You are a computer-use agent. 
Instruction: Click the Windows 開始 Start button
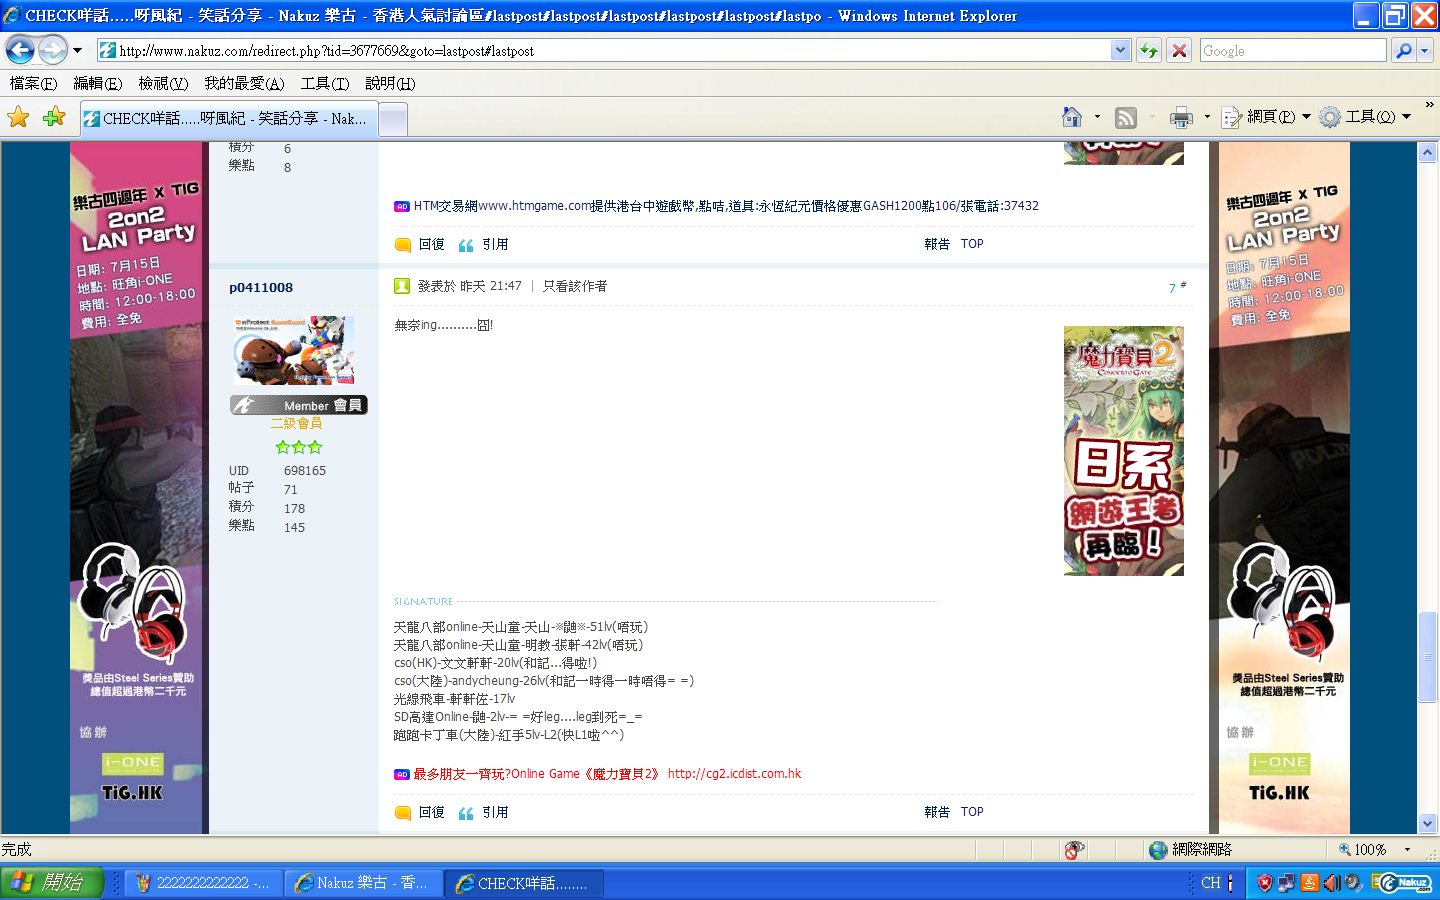click(x=52, y=883)
